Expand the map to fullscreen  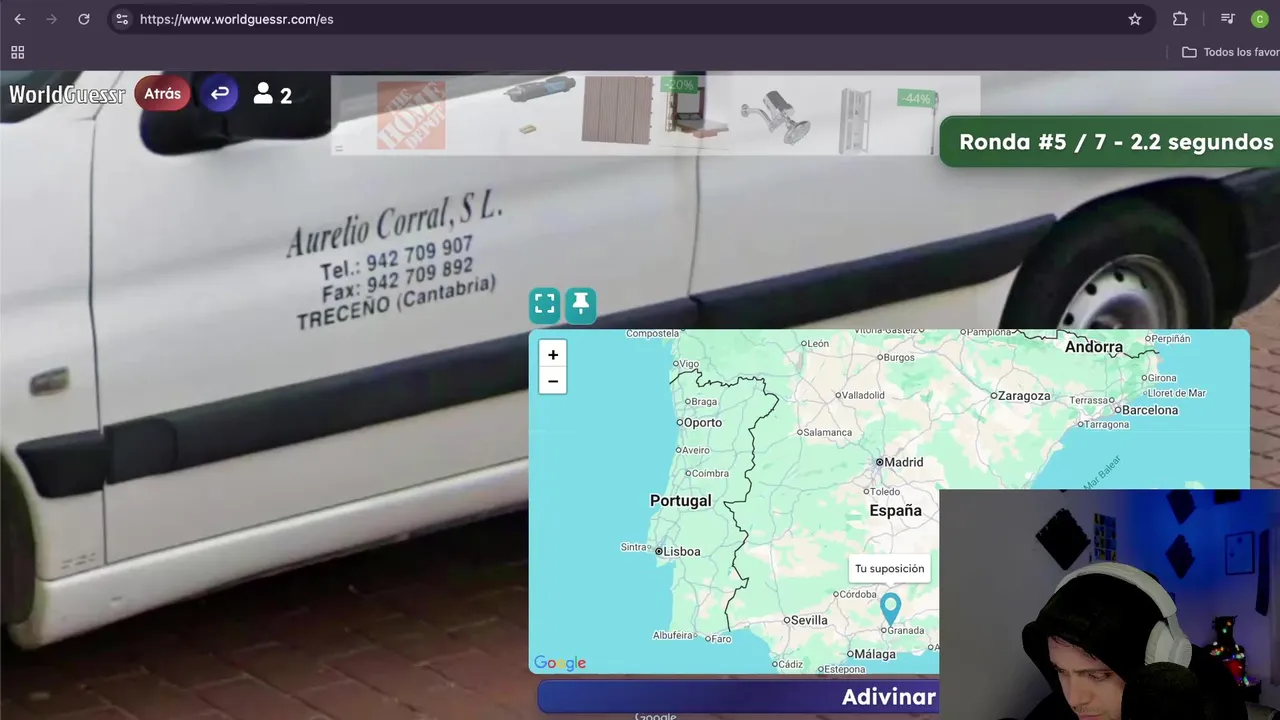[545, 304]
